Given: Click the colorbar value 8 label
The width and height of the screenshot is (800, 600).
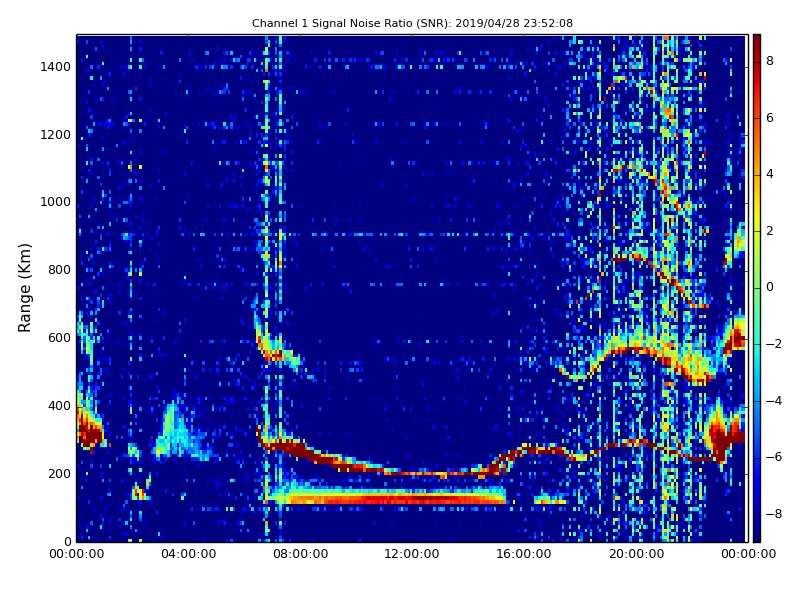Looking at the screenshot, I should click(x=770, y=61).
